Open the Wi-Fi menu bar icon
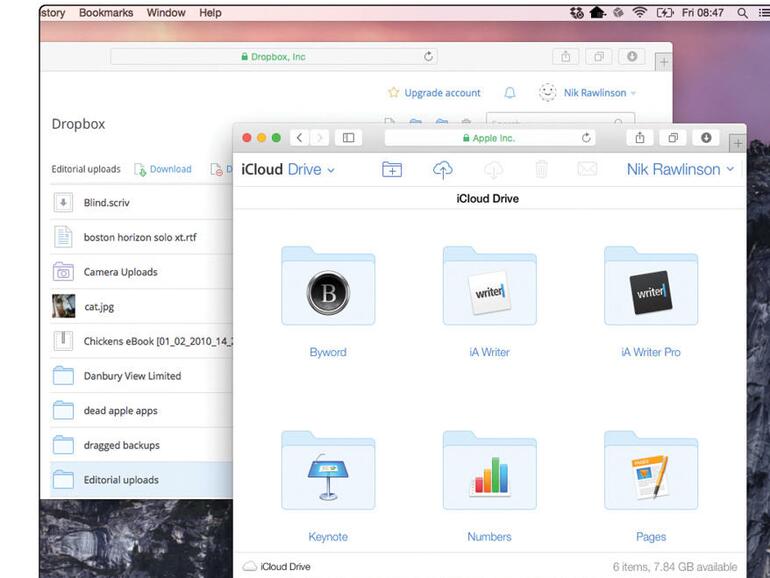 639,12
